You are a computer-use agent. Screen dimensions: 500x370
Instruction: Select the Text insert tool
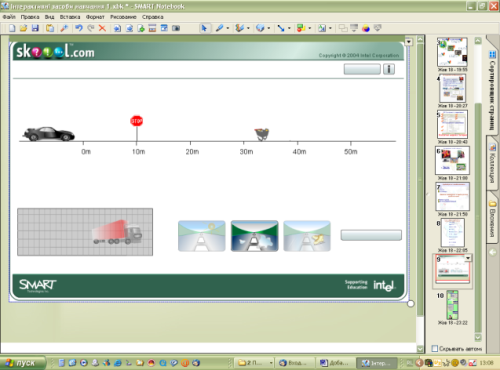point(322,28)
